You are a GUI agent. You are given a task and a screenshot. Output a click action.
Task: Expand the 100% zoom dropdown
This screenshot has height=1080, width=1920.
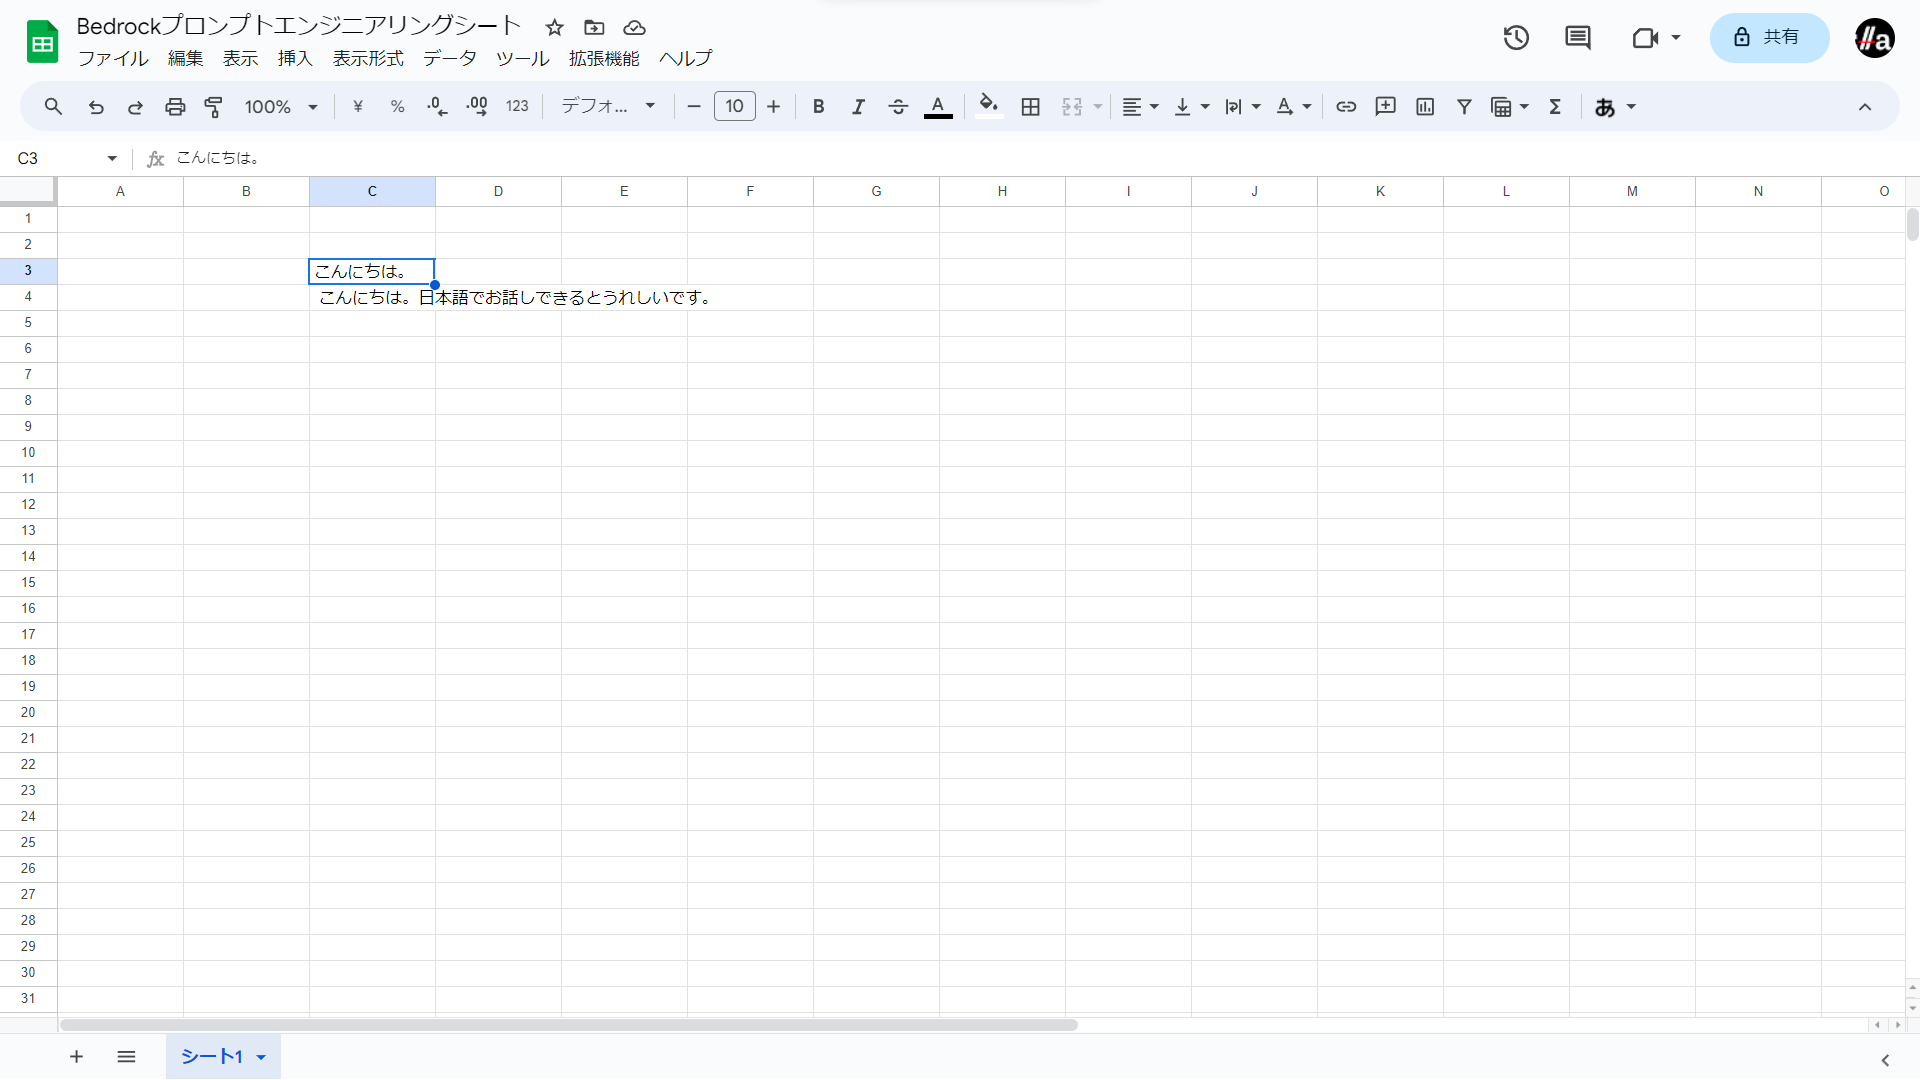pyautogui.click(x=281, y=107)
